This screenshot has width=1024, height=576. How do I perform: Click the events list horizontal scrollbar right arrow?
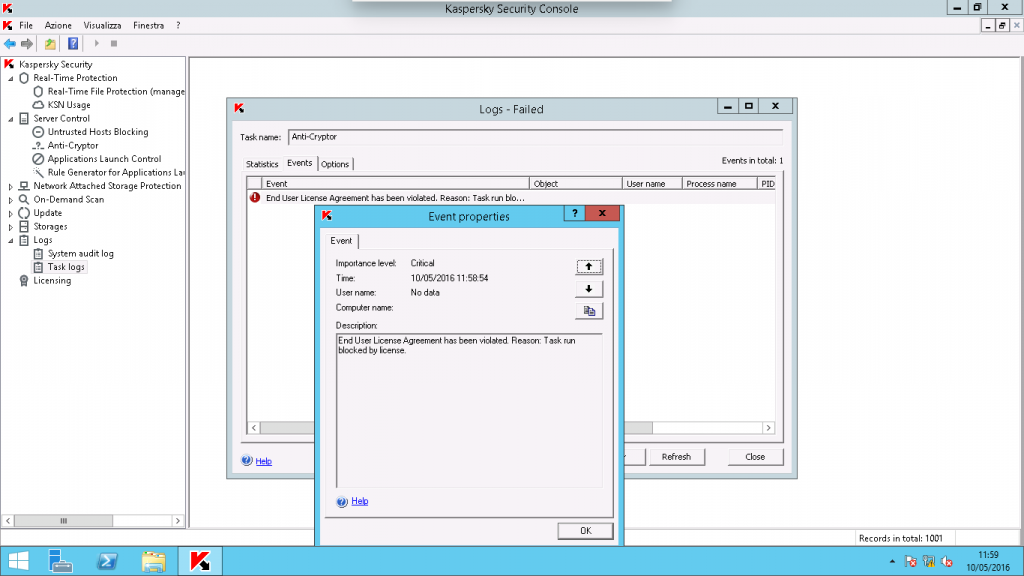pos(769,428)
